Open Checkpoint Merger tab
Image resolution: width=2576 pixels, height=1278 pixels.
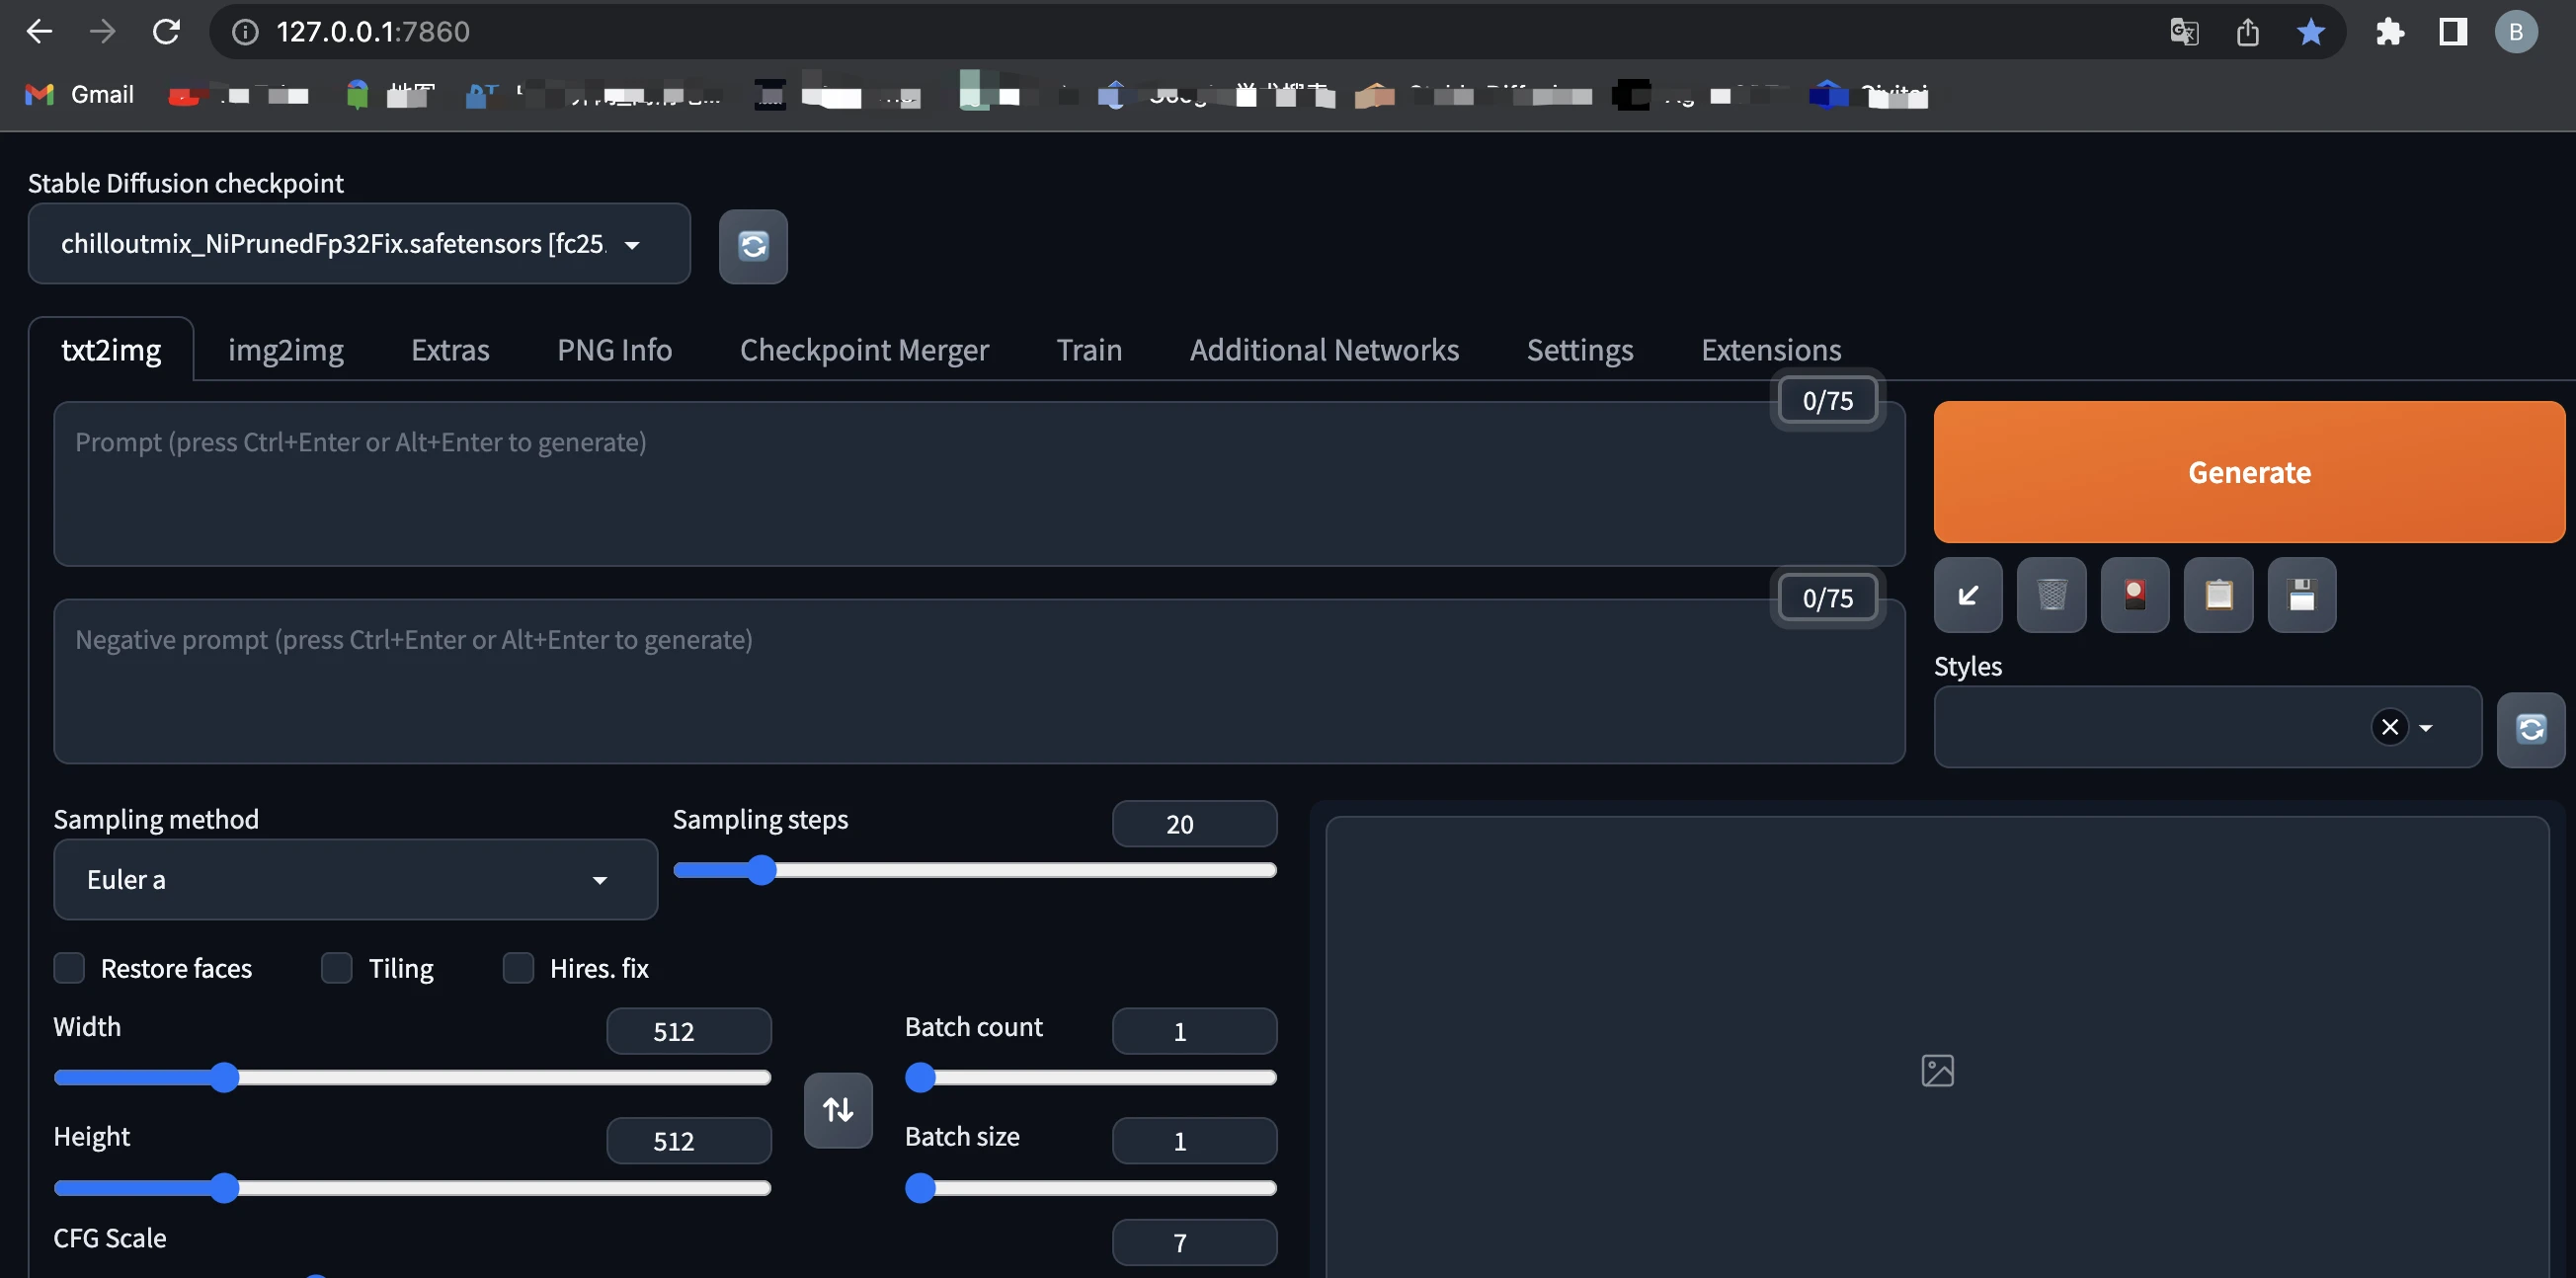(x=864, y=350)
